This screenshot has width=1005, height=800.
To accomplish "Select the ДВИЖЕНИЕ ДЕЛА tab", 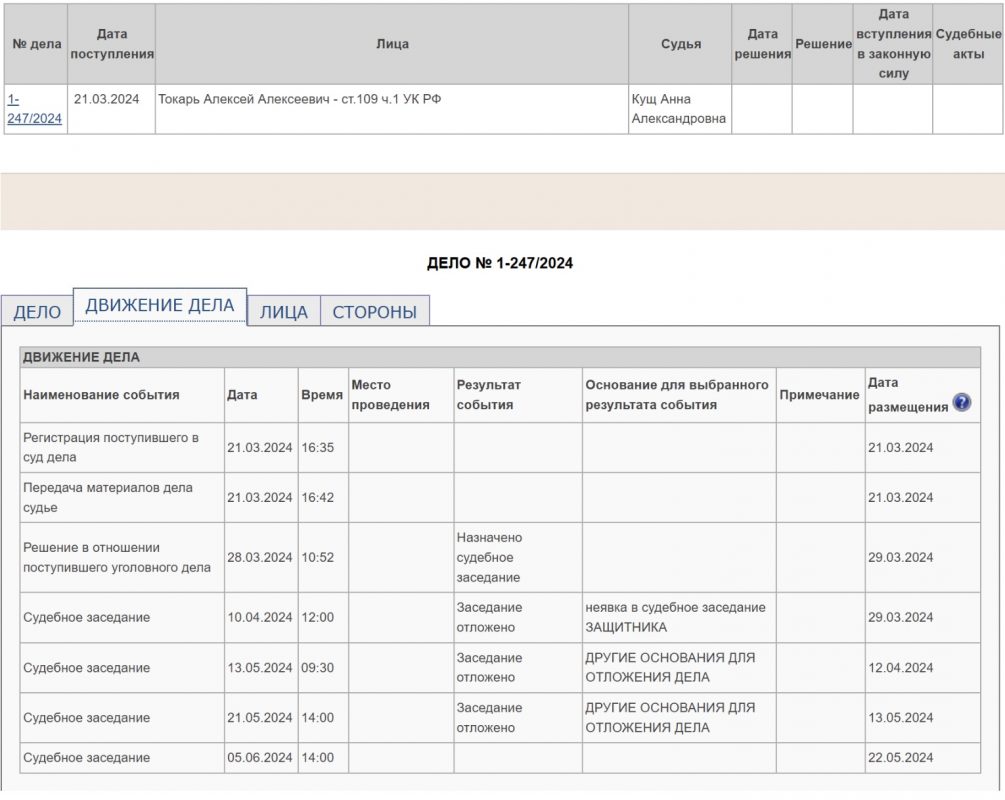I will [x=160, y=306].
